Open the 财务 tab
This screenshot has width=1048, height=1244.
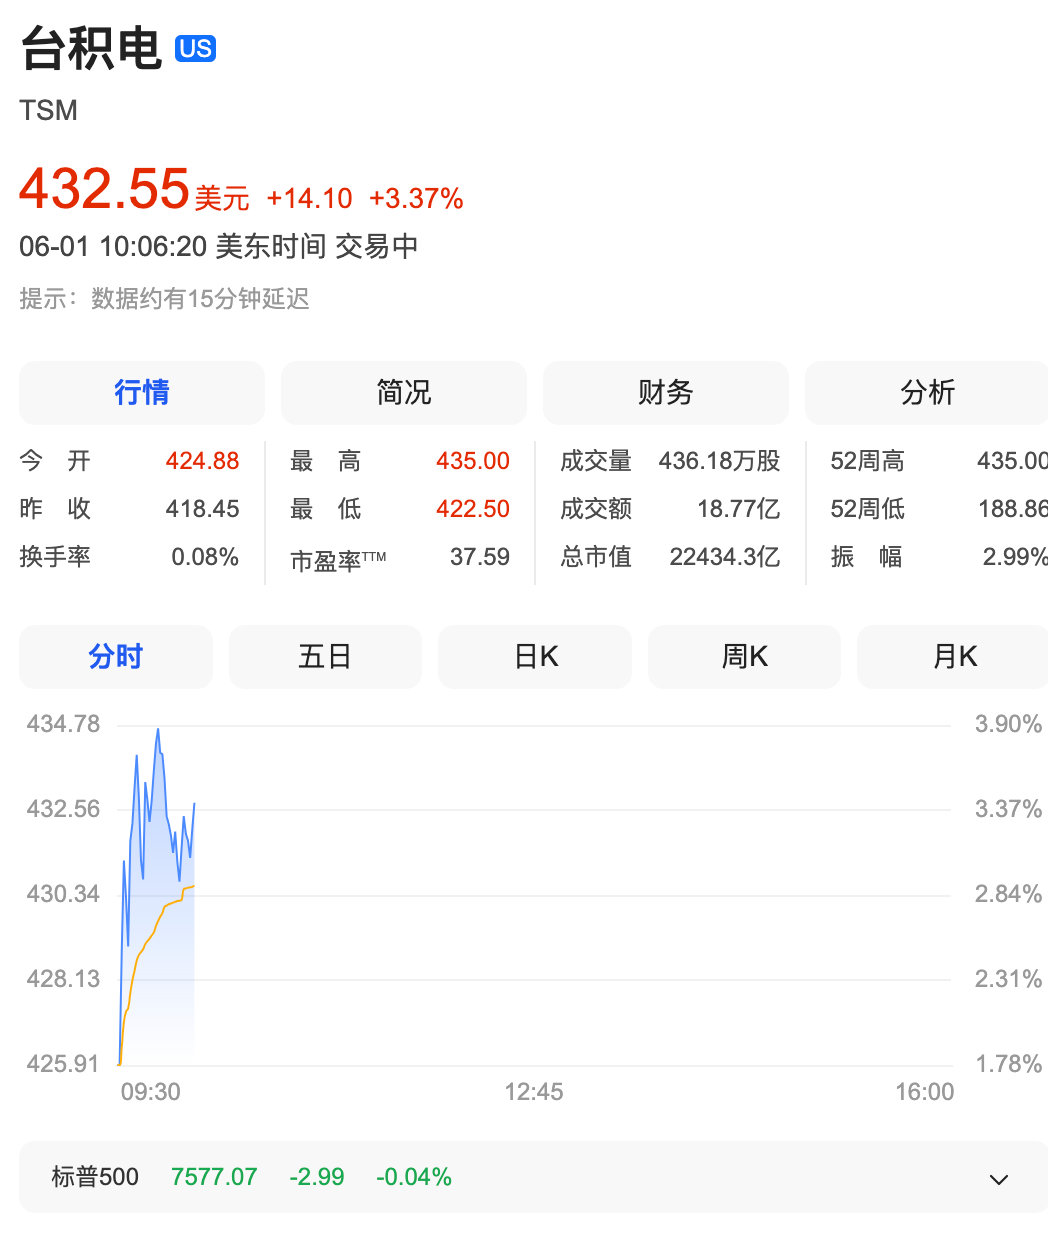pos(666,392)
